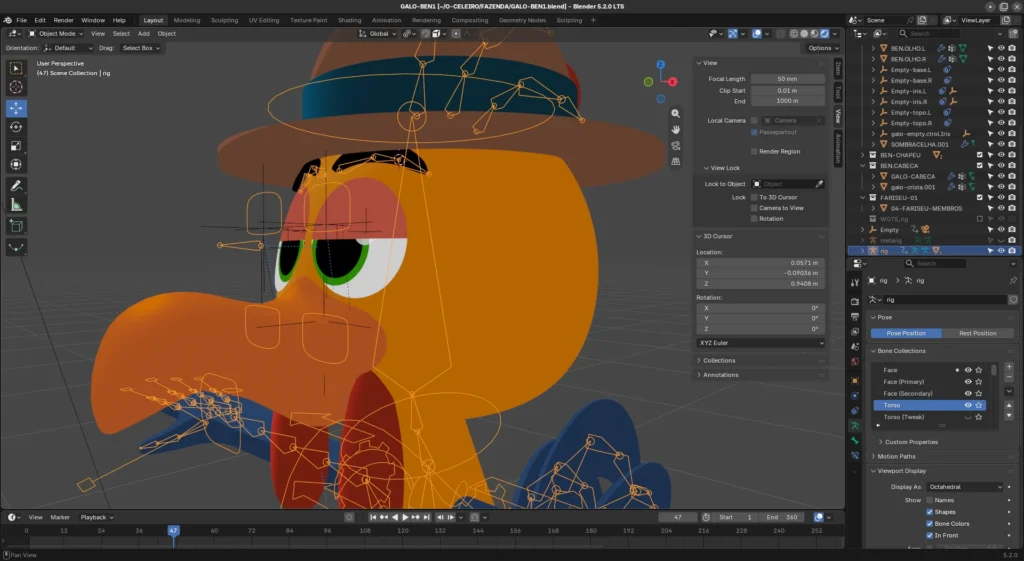Open the Tool properties tab icon
Screen dimensions: 1024x561
[x=855, y=282]
